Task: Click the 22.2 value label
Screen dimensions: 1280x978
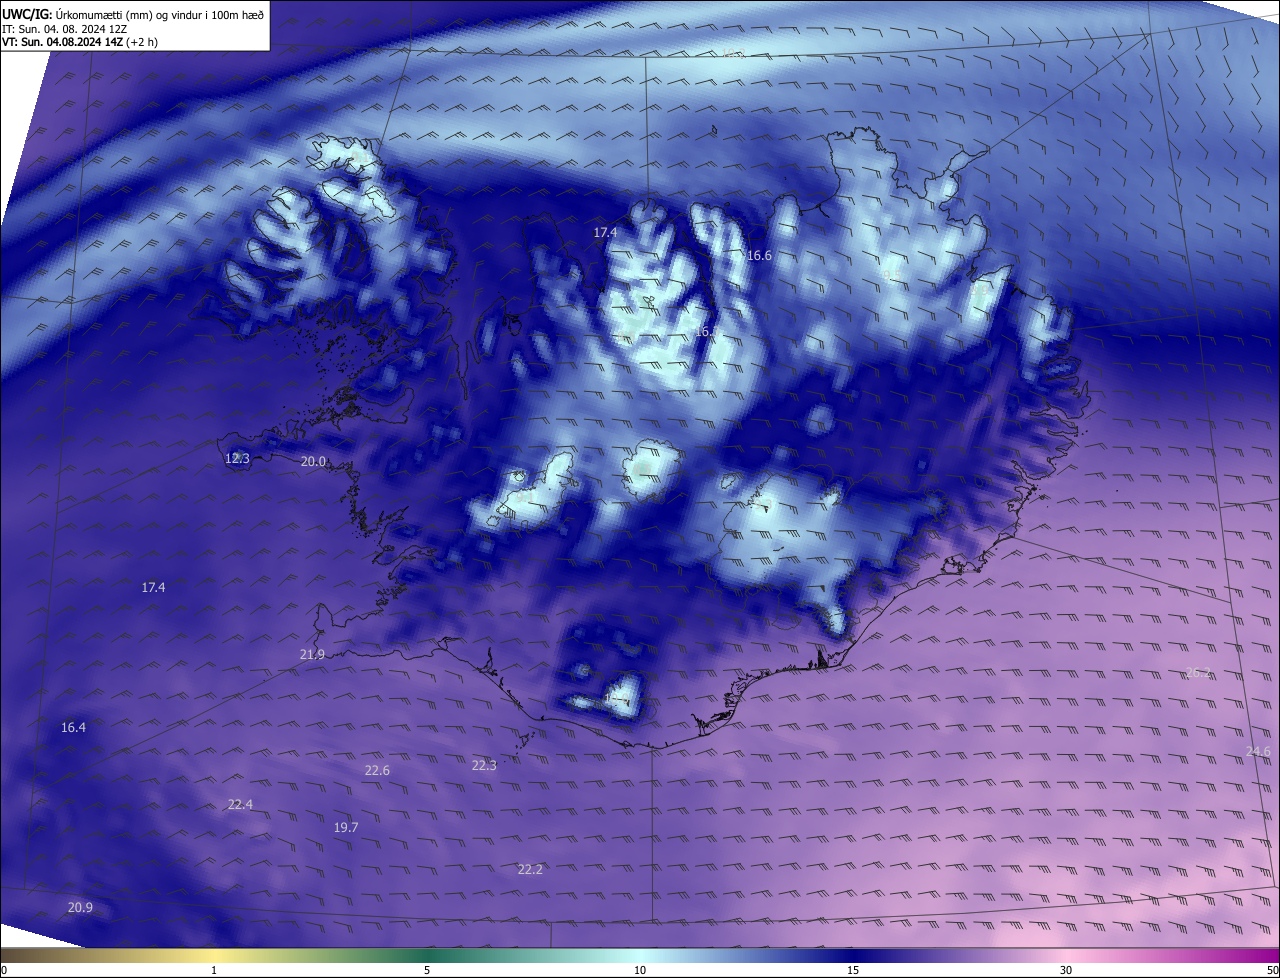Action: click(530, 869)
